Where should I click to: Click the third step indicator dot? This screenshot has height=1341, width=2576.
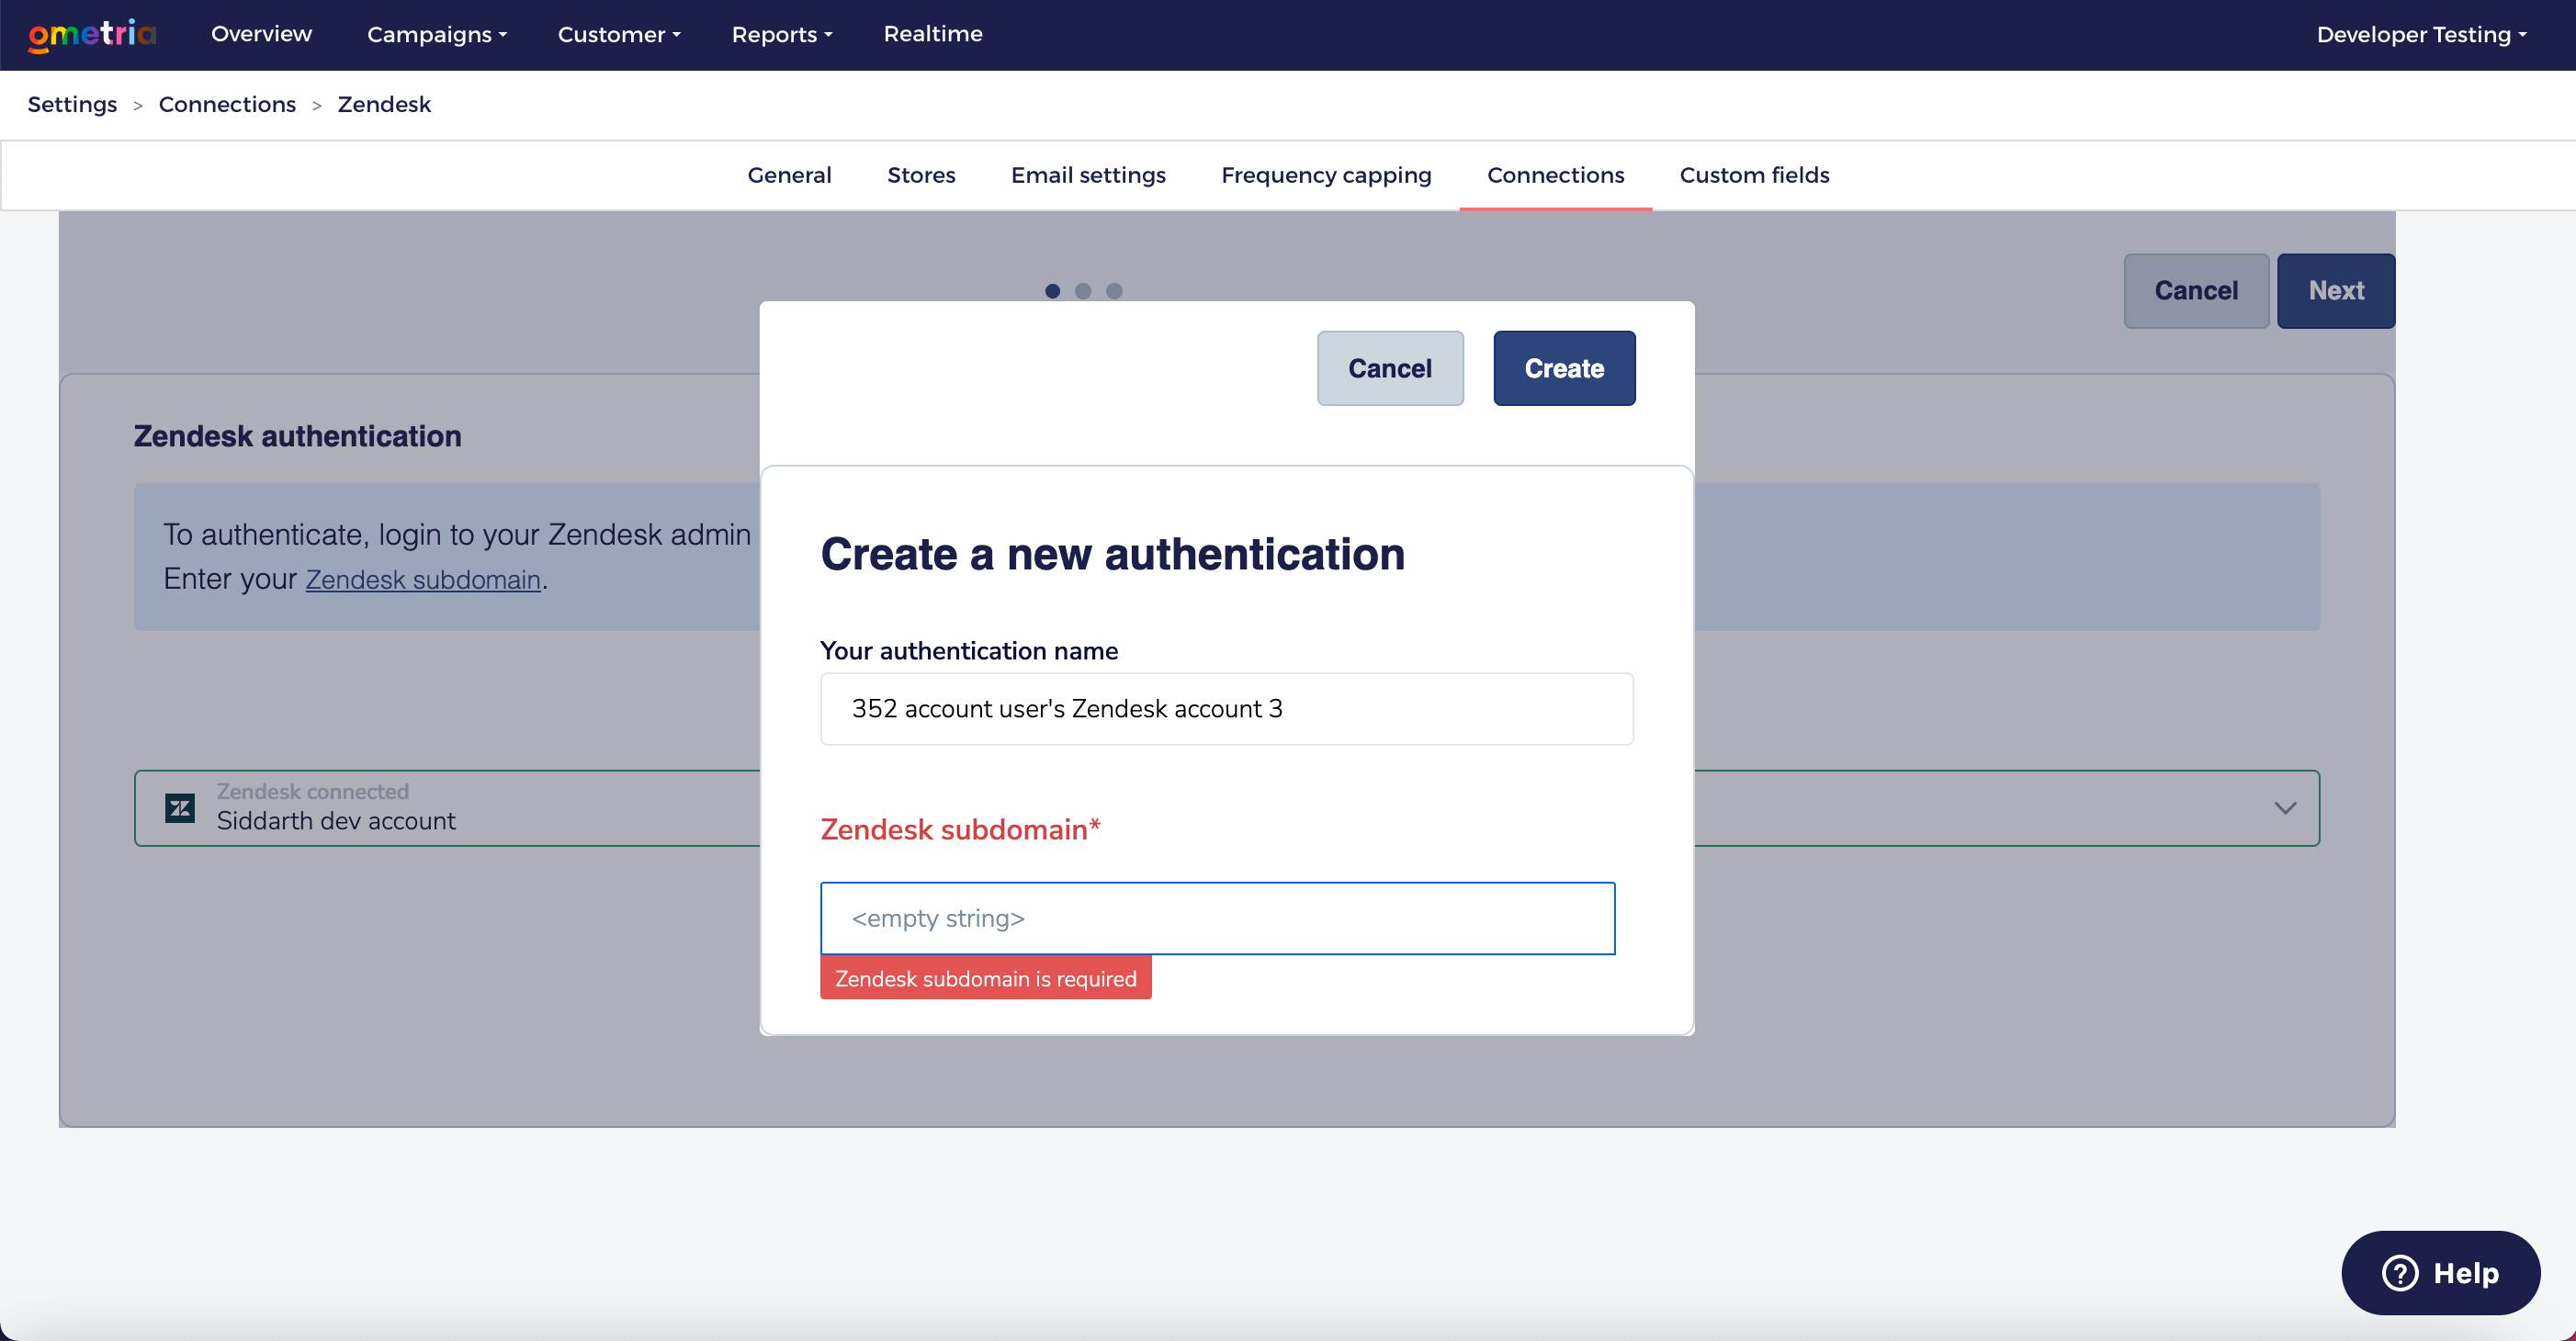click(x=1114, y=291)
